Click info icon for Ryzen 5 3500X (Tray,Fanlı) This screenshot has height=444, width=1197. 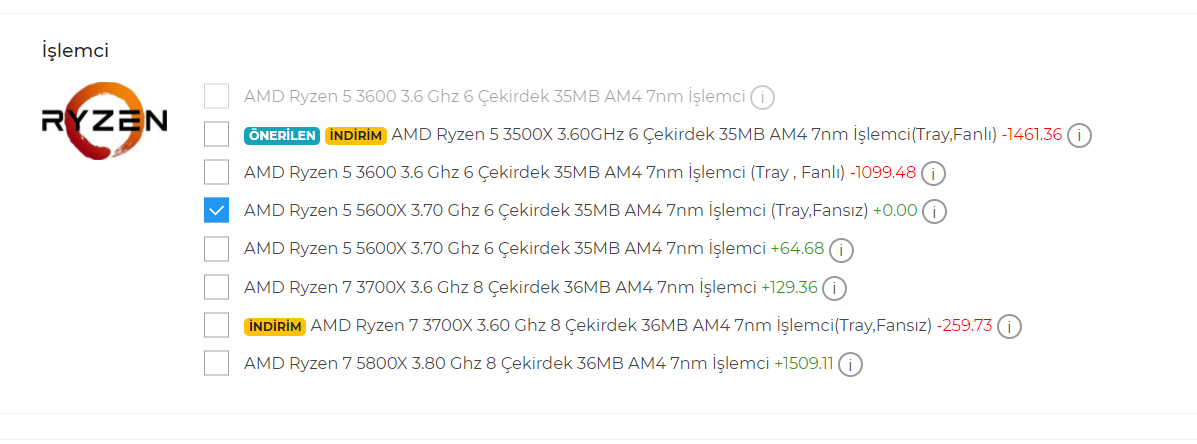(1079, 135)
